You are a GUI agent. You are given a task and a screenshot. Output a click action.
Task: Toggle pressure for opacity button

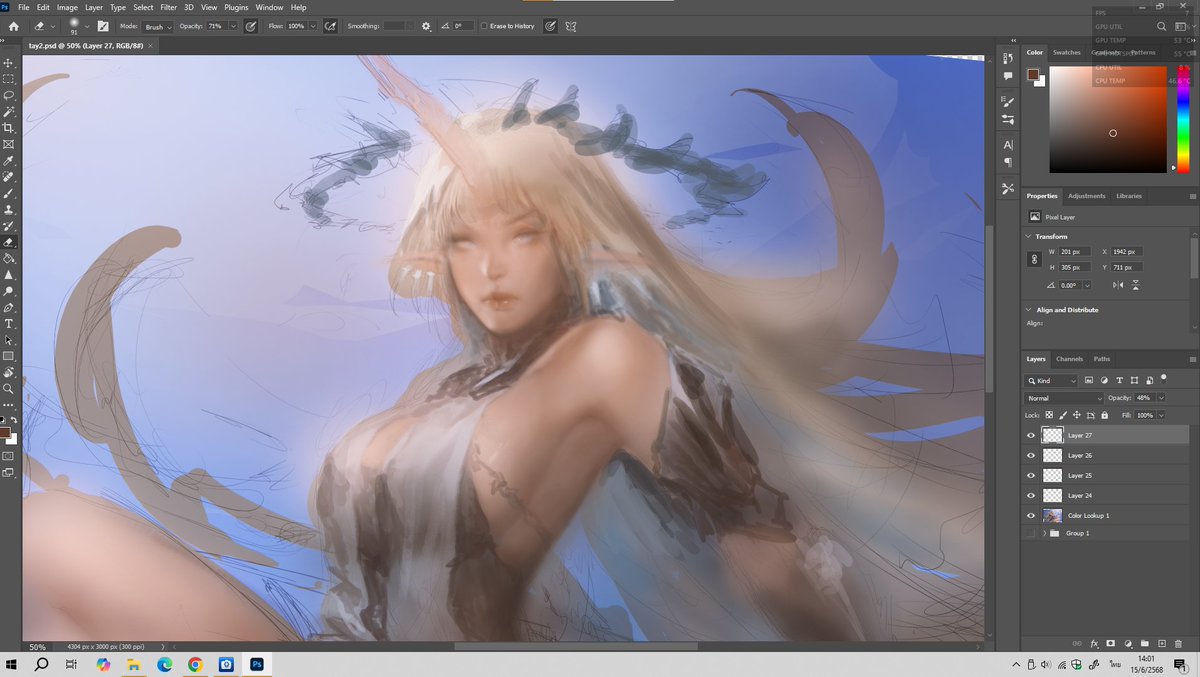click(251, 26)
